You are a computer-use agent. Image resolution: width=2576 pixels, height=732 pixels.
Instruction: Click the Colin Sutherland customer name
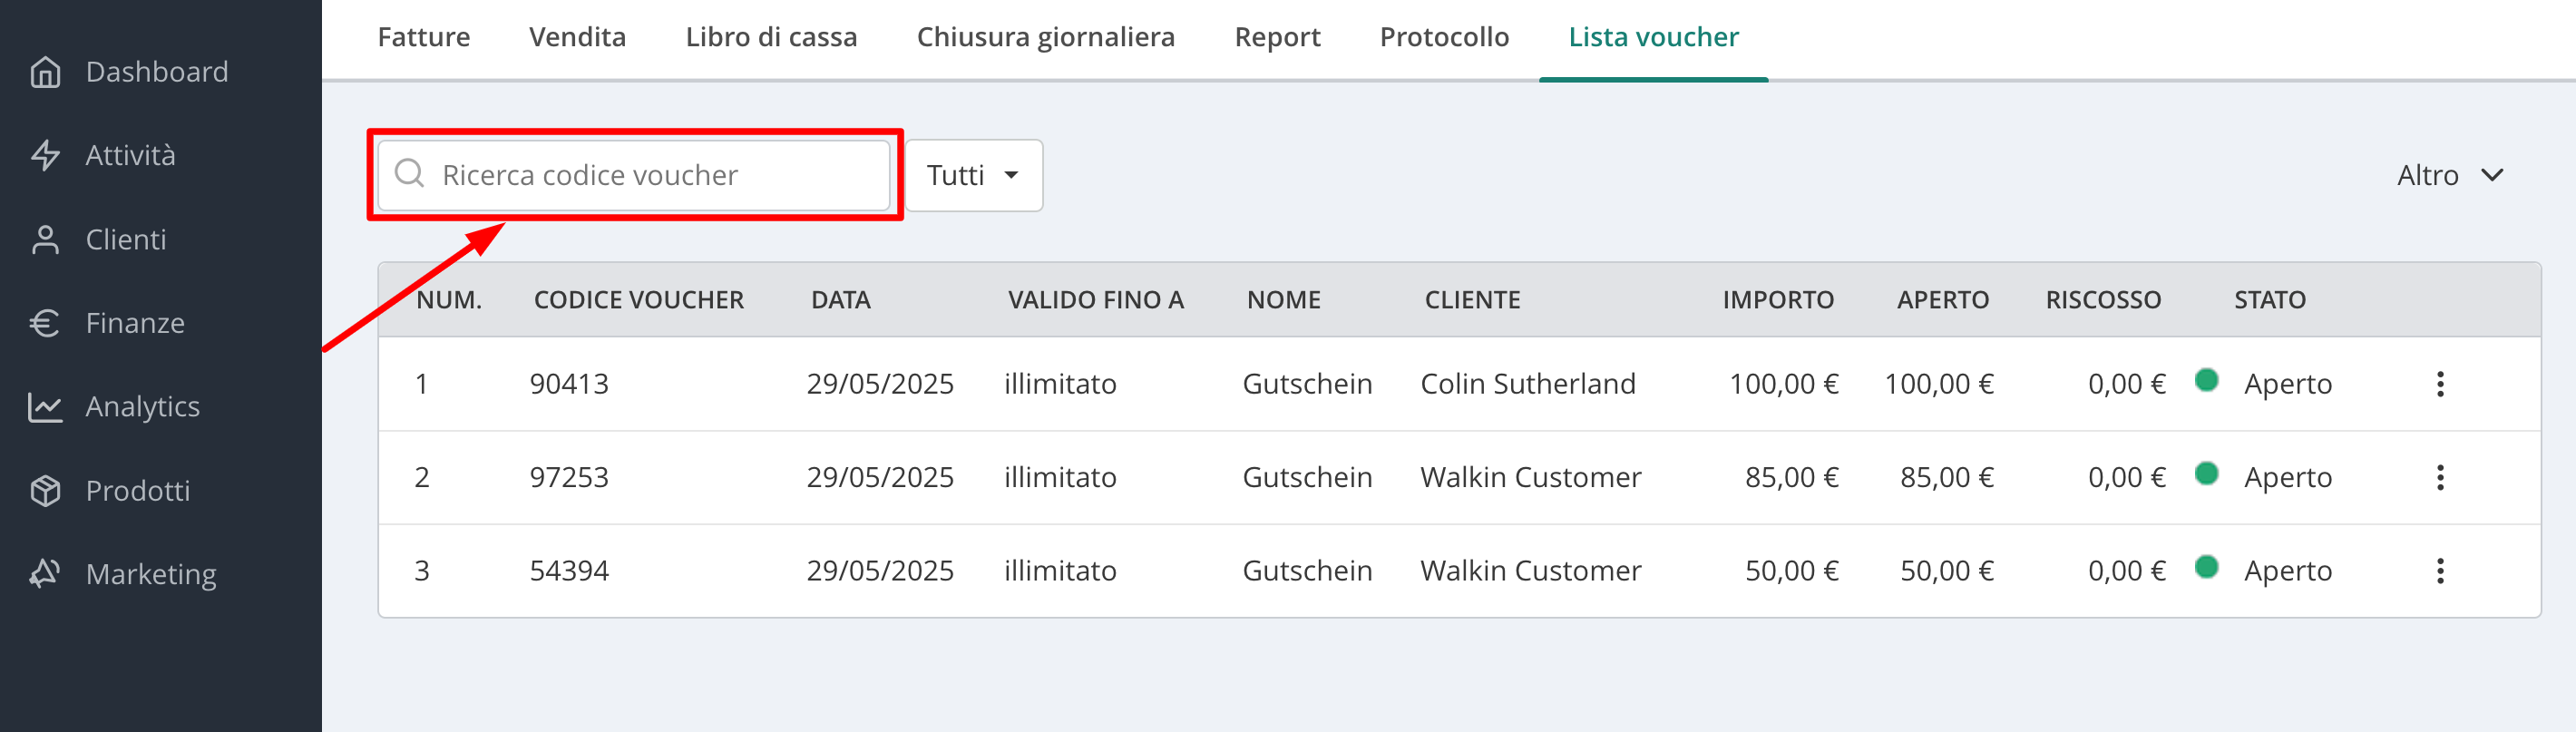1527,384
